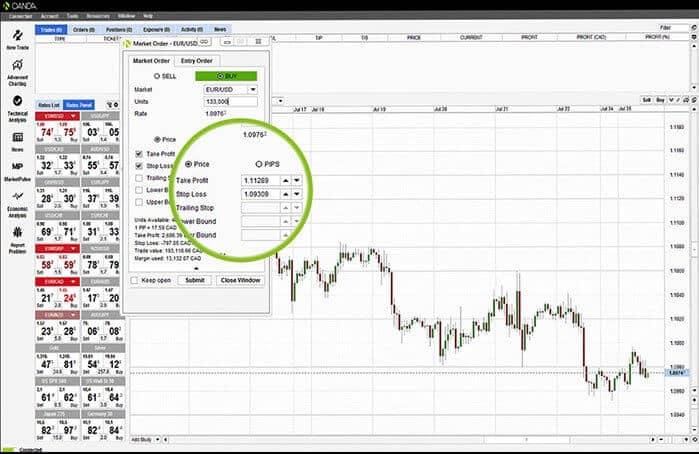Click link icon in Market Order title
The width and height of the screenshot is (699, 454).
pyautogui.click(x=205, y=42)
